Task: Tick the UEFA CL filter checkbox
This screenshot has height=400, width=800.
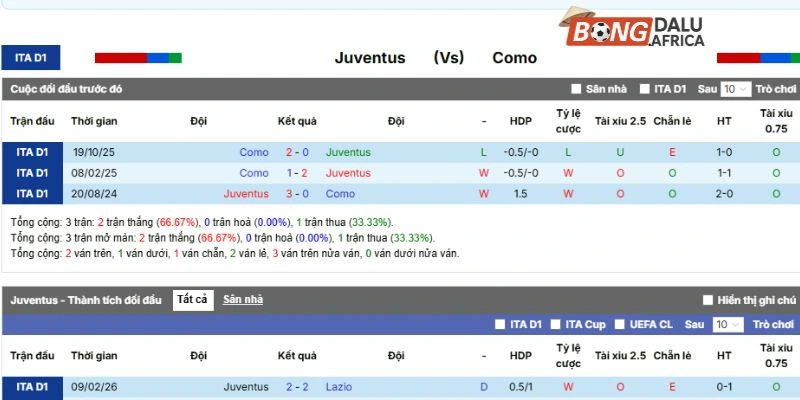Action: coord(619,324)
